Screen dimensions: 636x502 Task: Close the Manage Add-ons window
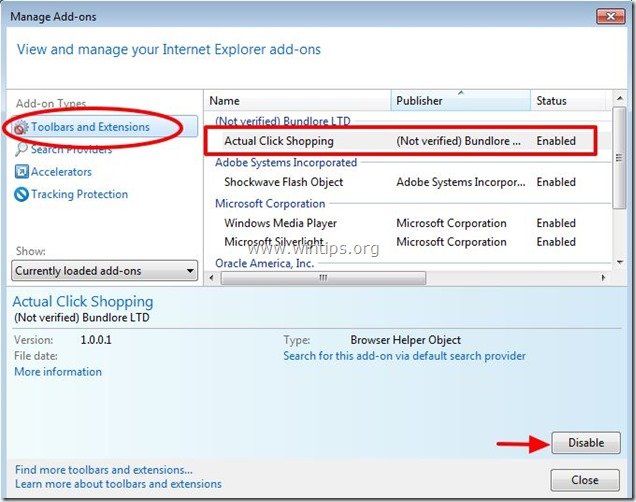click(610, 17)
